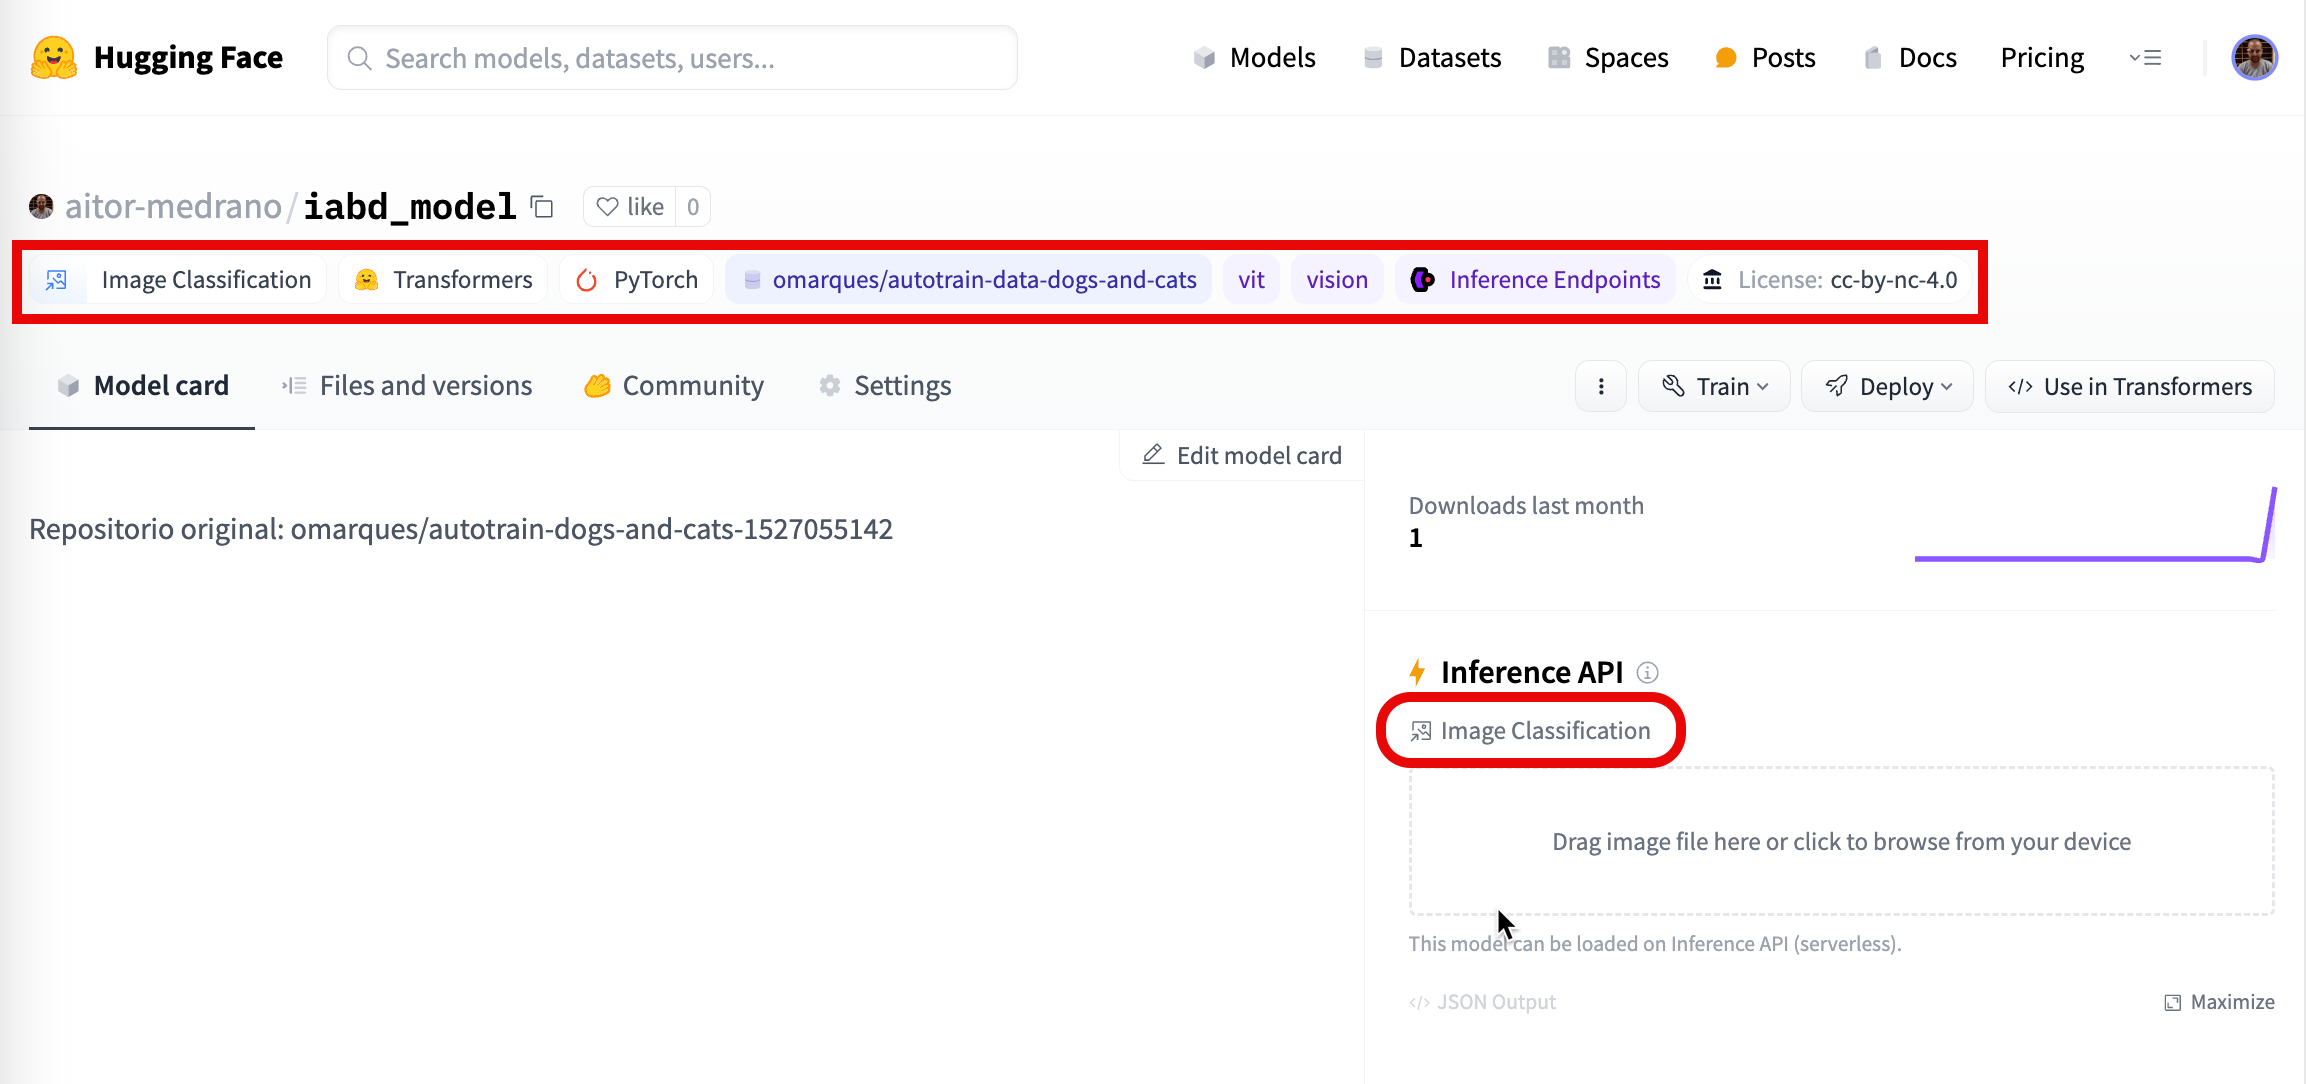Click the Spaces icon in navbar
This screenshot has height=1084, width=2306.
point(1559,58)
